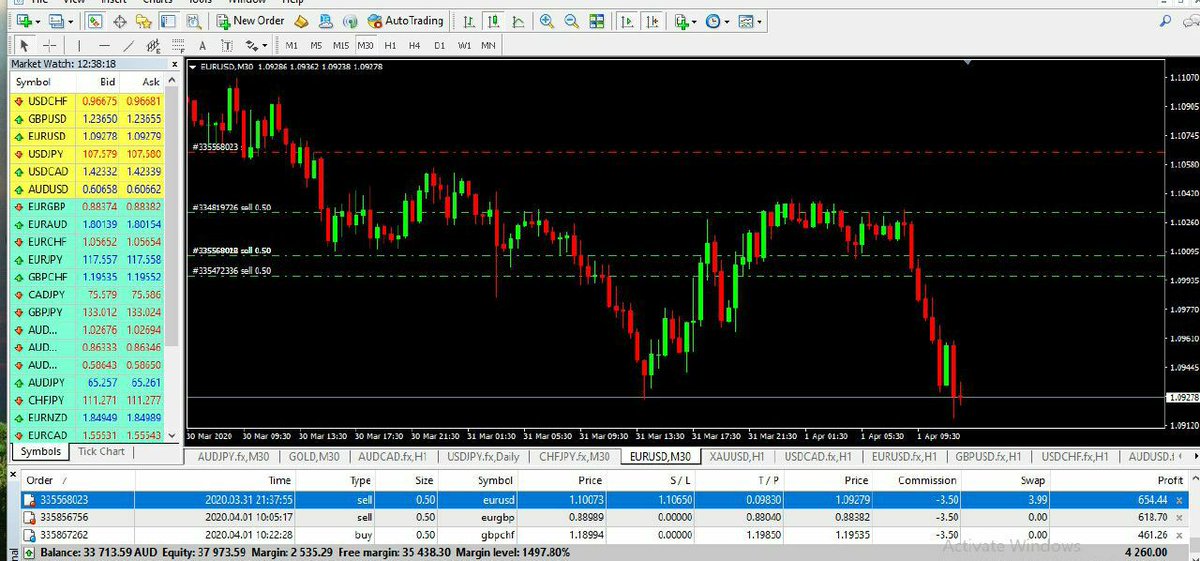The height and width of the screenshot is (561, 1200).
Task: Select GBPJPY row in Market Watch
Action: click(86, 312)
